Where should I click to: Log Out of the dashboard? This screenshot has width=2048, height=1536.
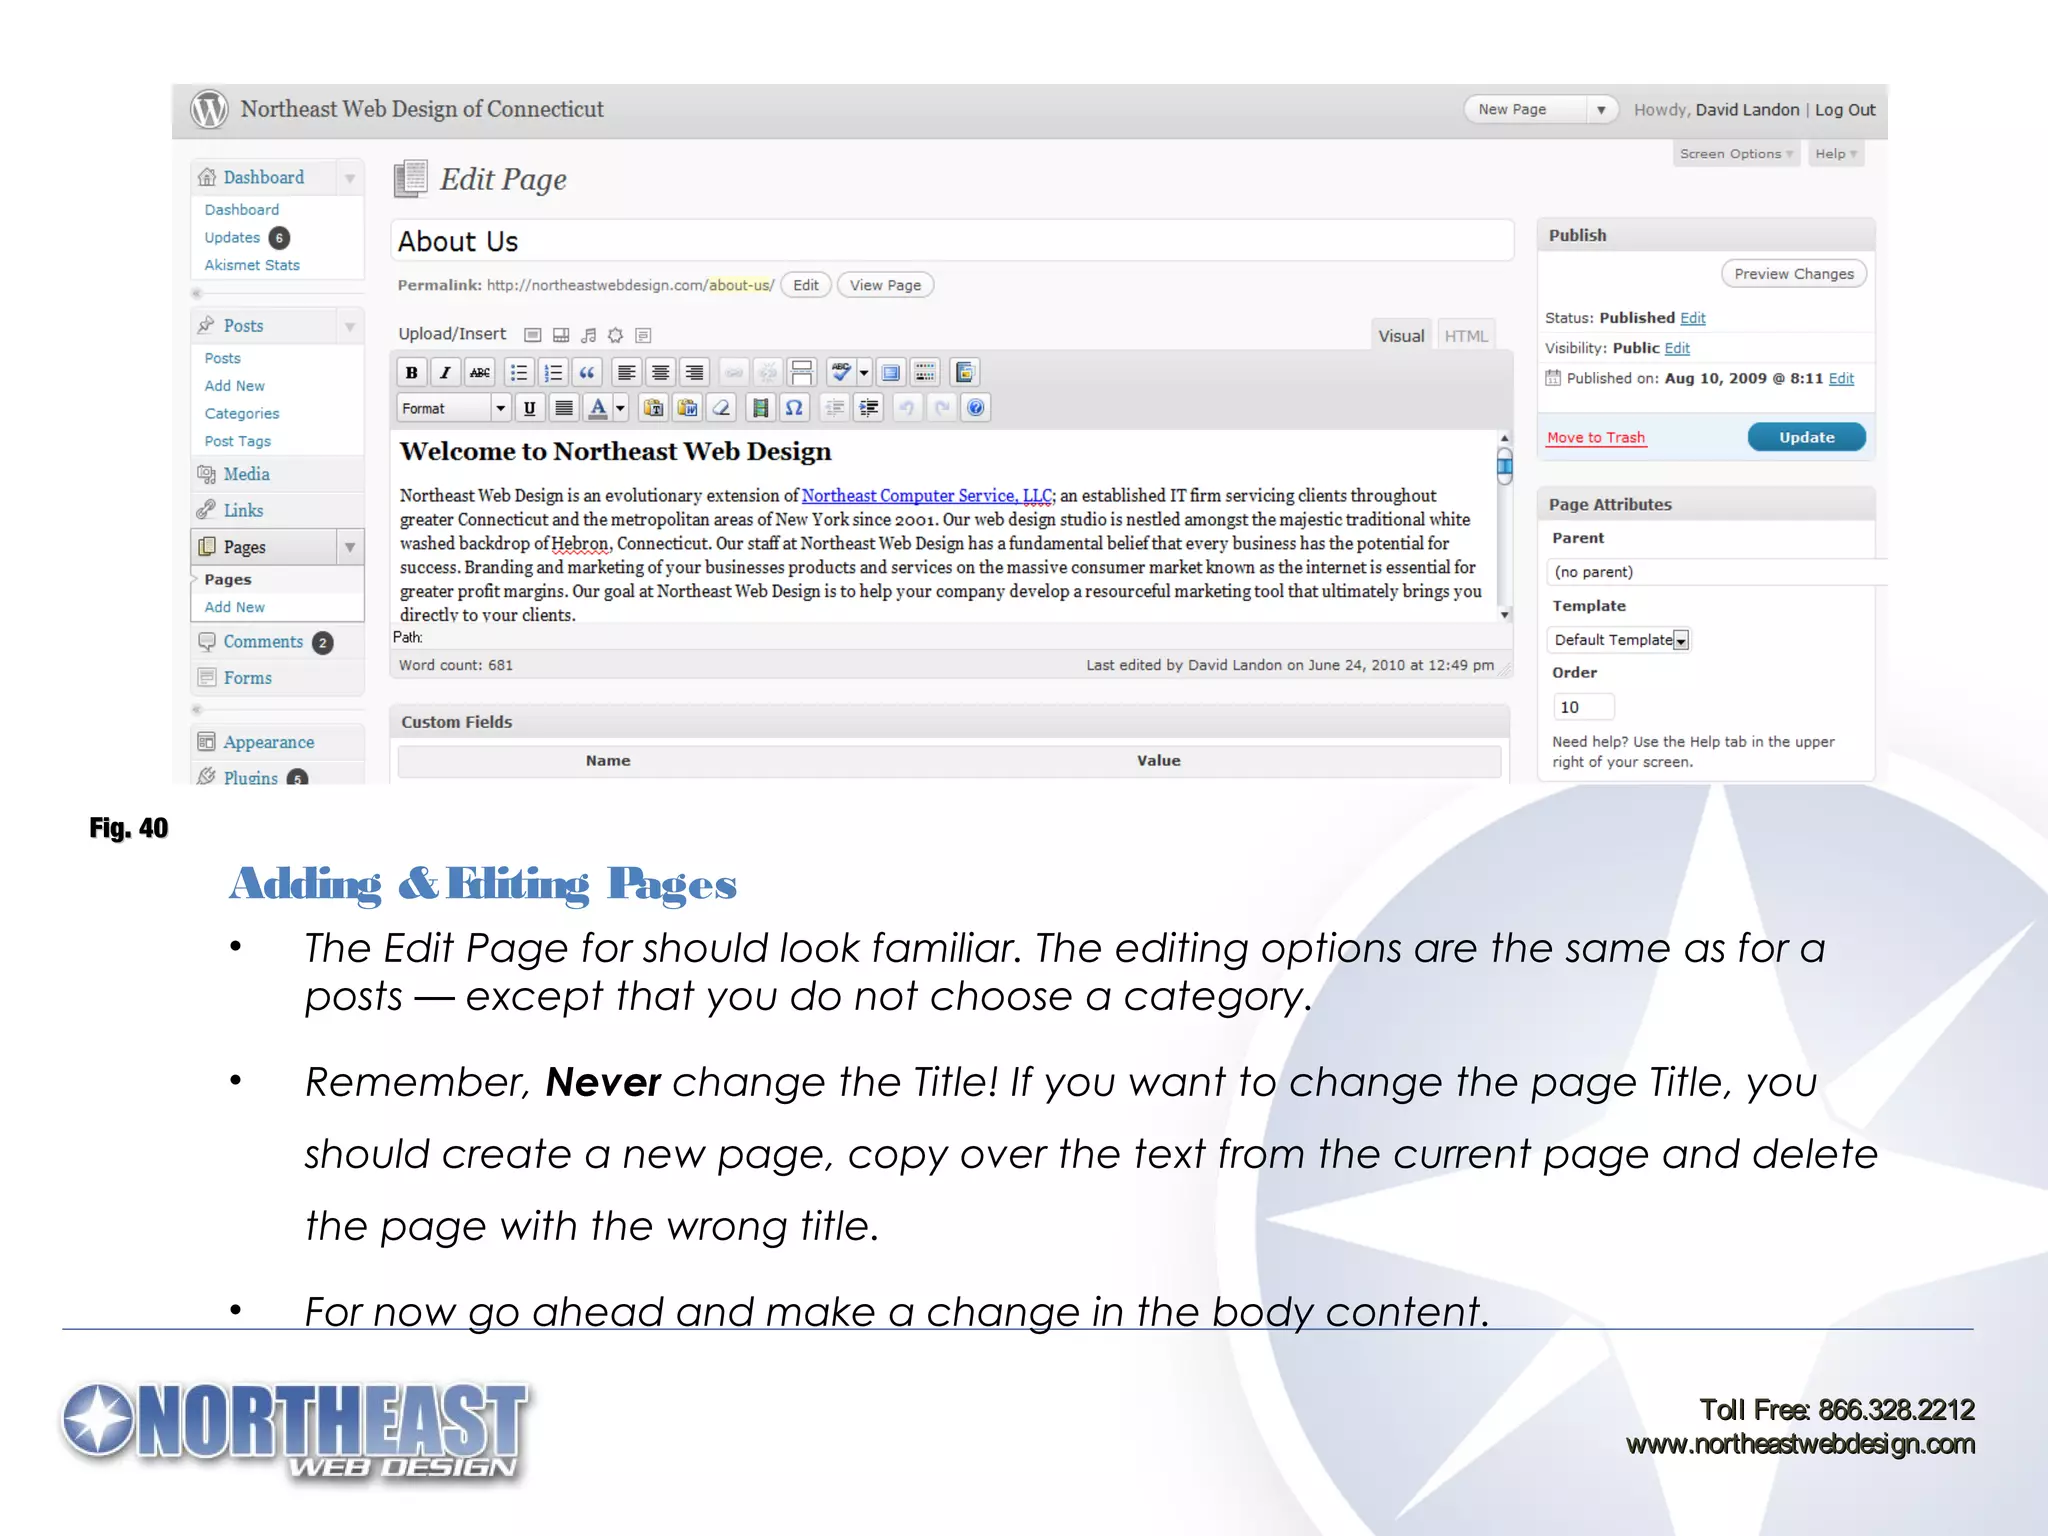point(1845,110)
